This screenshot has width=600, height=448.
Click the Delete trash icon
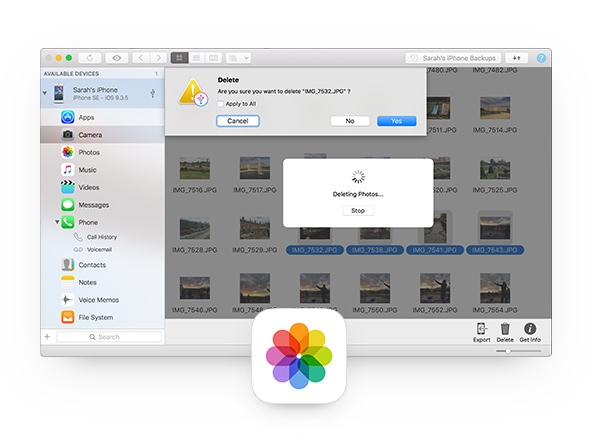point(505,332)
